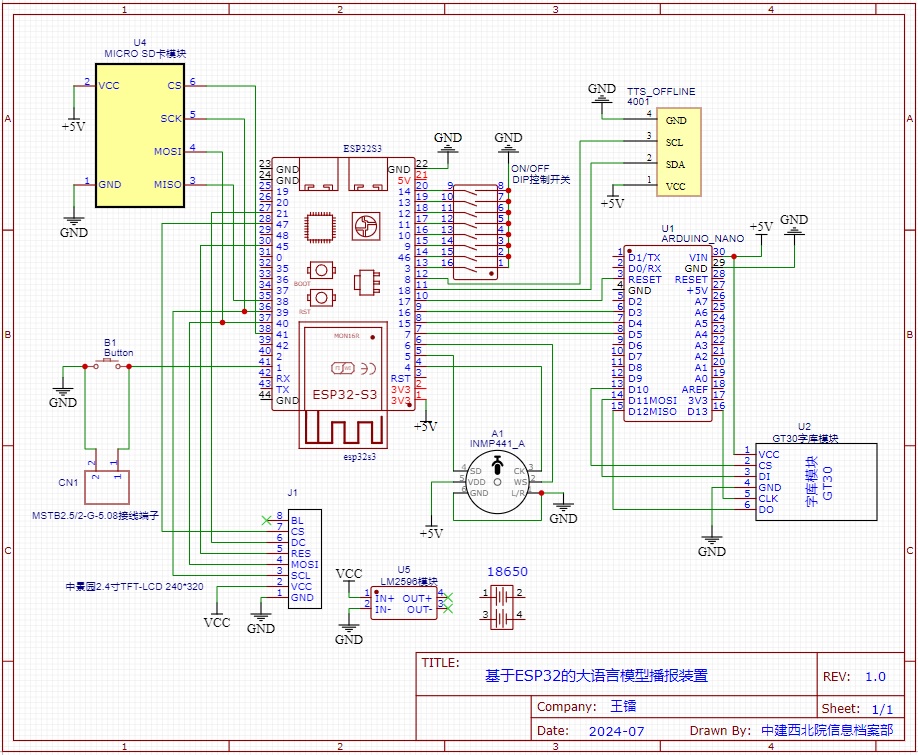Click the LM2596 module component
The height and width of the screenshot is (755, 918).
[403, 602]
